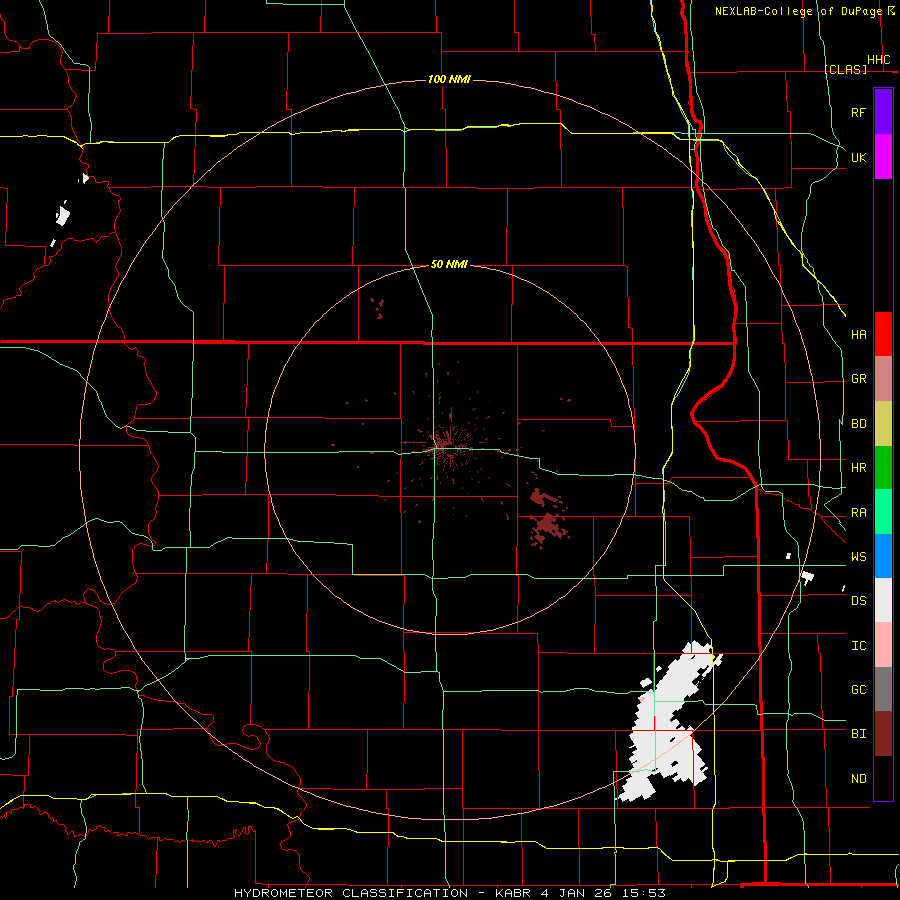The width and height of the screenshot is (900, 900).
Task: Click the 'DS' legend label
Action: (x=858, y=601)
